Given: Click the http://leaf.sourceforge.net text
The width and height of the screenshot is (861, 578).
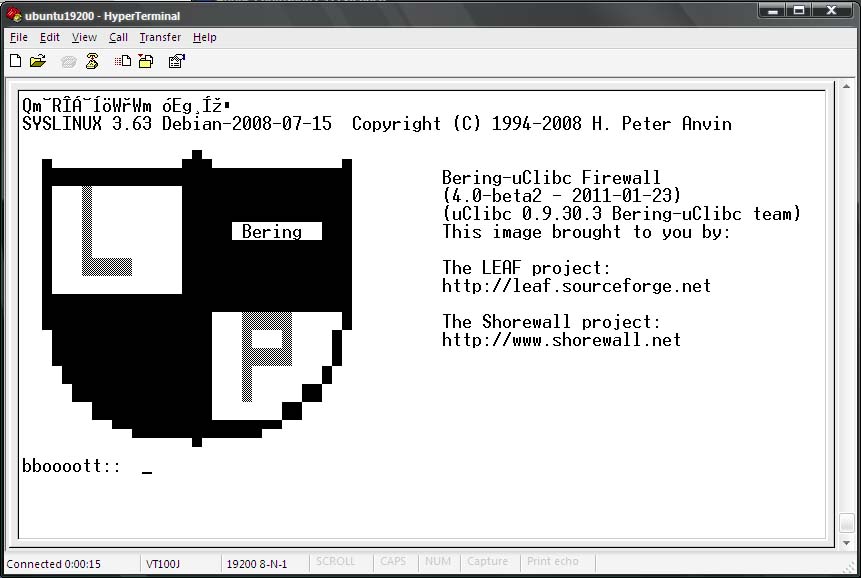Looking at the screenshot, I should [577, 286].
